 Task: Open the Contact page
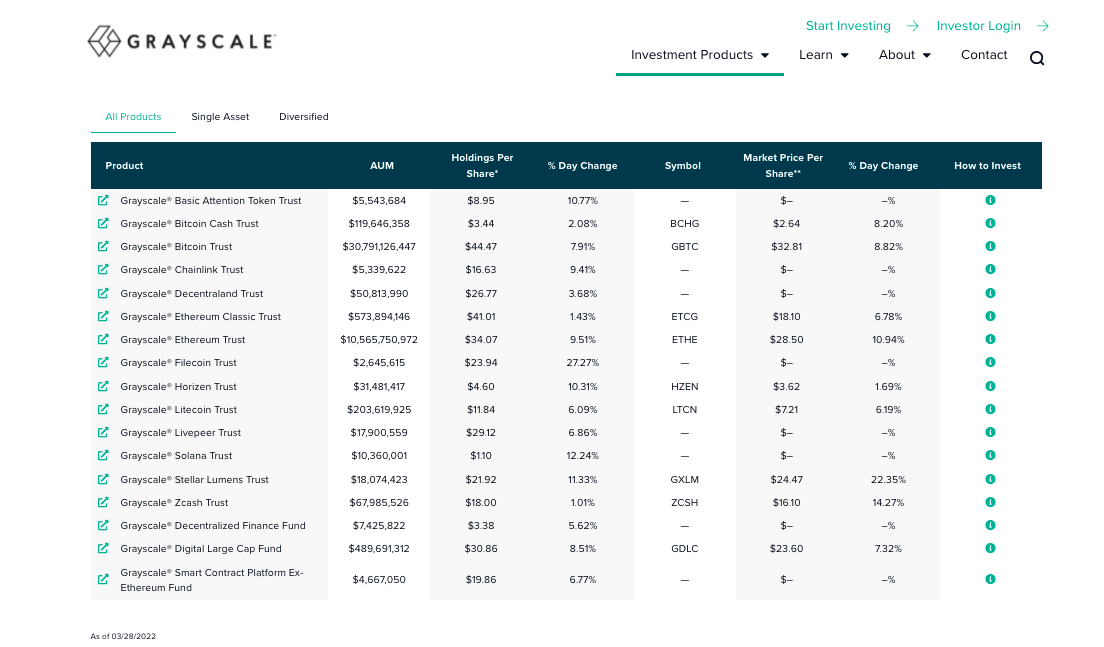[984, 55]
